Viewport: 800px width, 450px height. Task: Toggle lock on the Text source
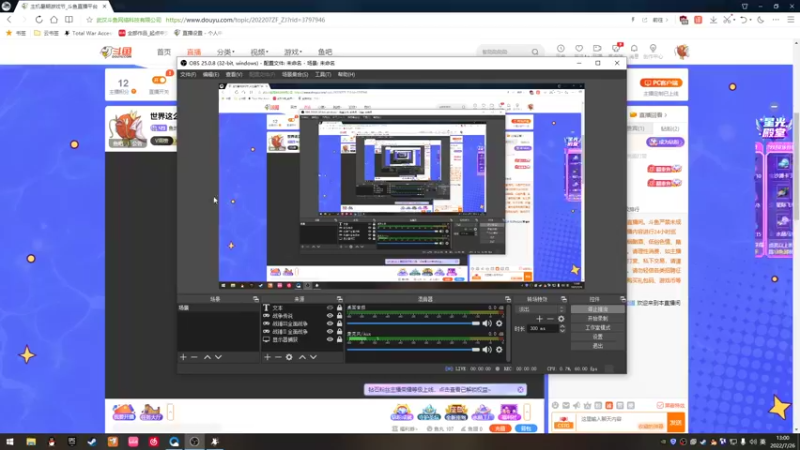pyautogui.click(x=339, y=308)
